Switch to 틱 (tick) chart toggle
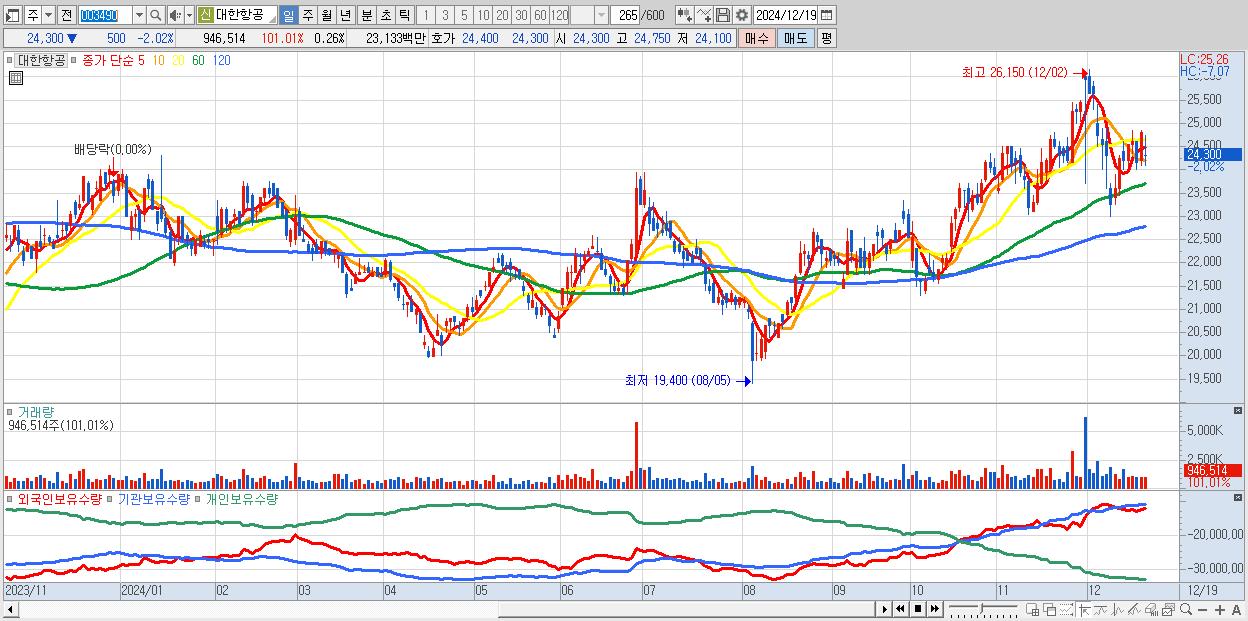Screen dimensions: 1248x621 [403, 15]
